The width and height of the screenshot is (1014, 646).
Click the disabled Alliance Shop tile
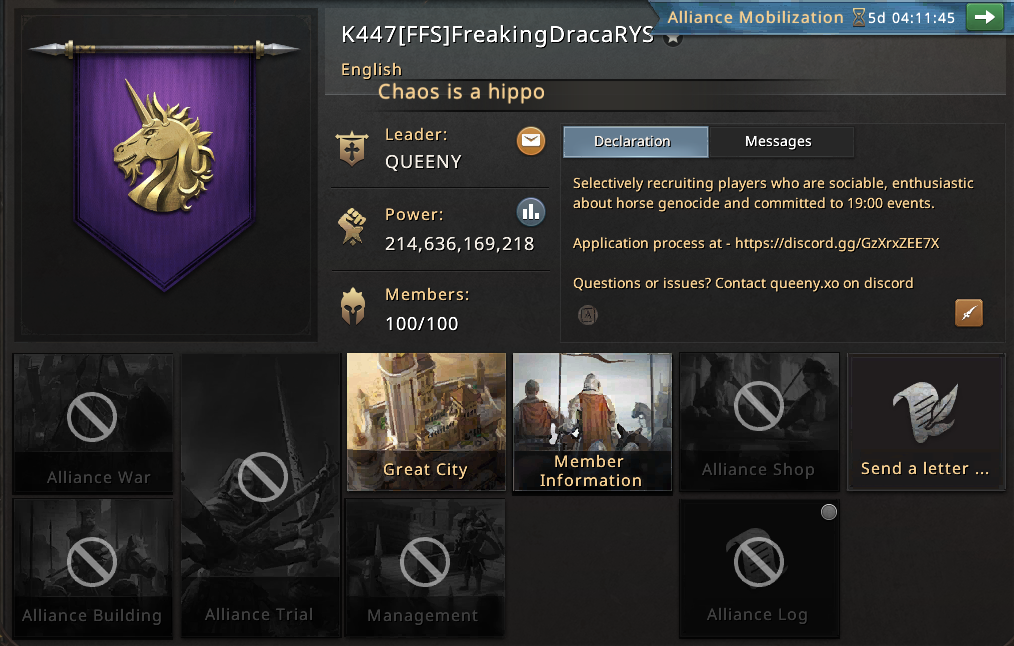[759, 422]
